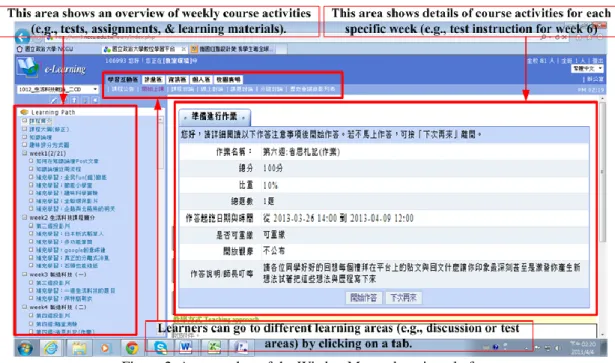Click the up-arrow icon above Learning Path
The image size is (615, 363).
tap(75, 100)
